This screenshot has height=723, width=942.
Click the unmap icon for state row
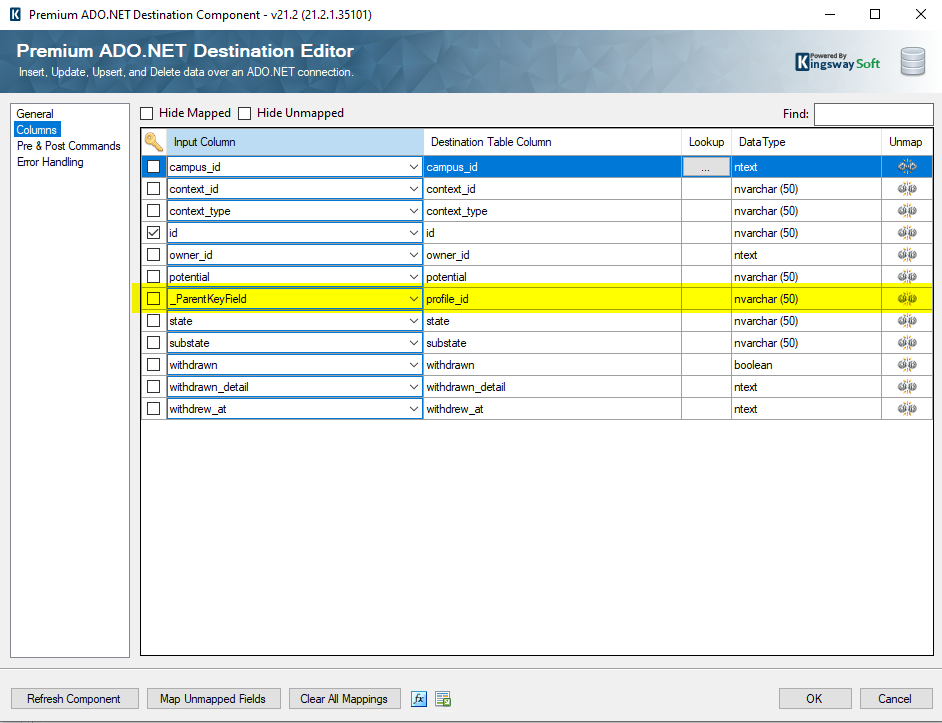click(x=907, y=320)
